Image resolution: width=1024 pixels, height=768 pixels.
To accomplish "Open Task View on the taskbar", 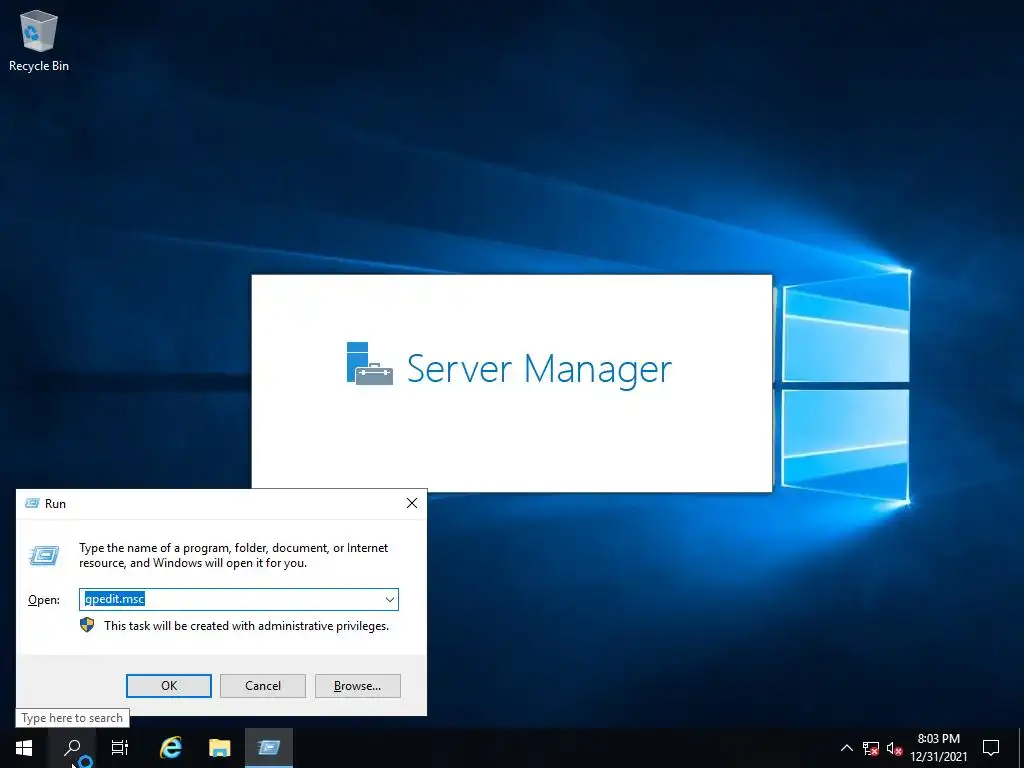I will [x=120, y=748].
